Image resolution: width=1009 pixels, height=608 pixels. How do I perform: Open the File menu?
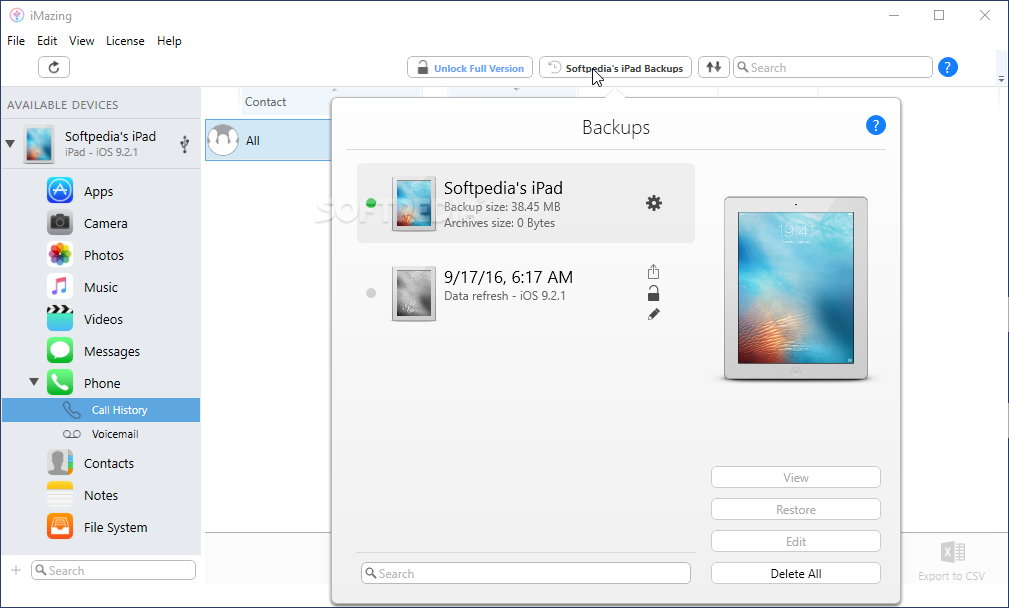tap(16, 41)
